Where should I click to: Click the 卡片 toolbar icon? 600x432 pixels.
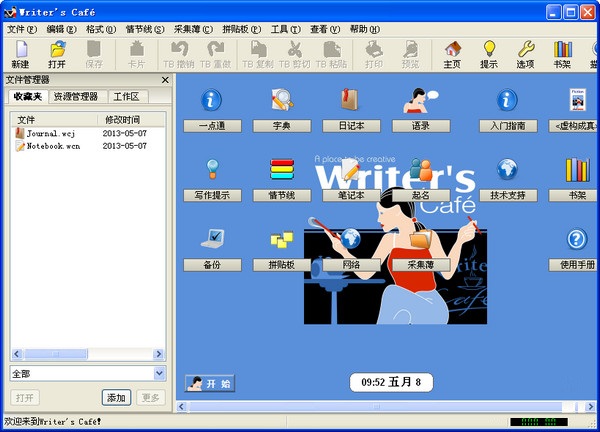tap(137, 49)
